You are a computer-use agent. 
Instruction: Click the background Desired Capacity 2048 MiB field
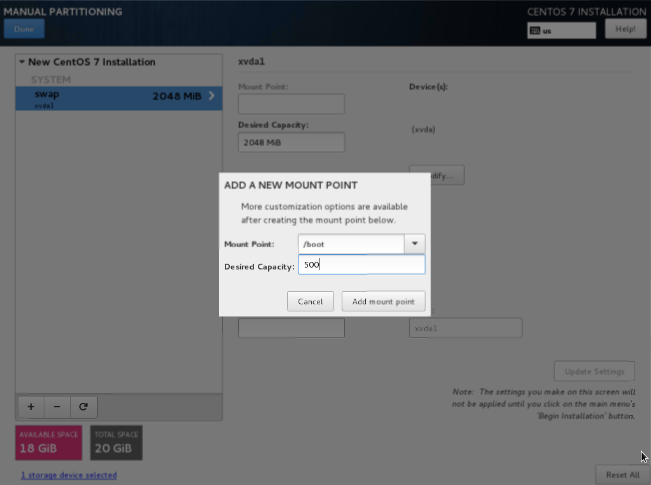pos(291,142)
